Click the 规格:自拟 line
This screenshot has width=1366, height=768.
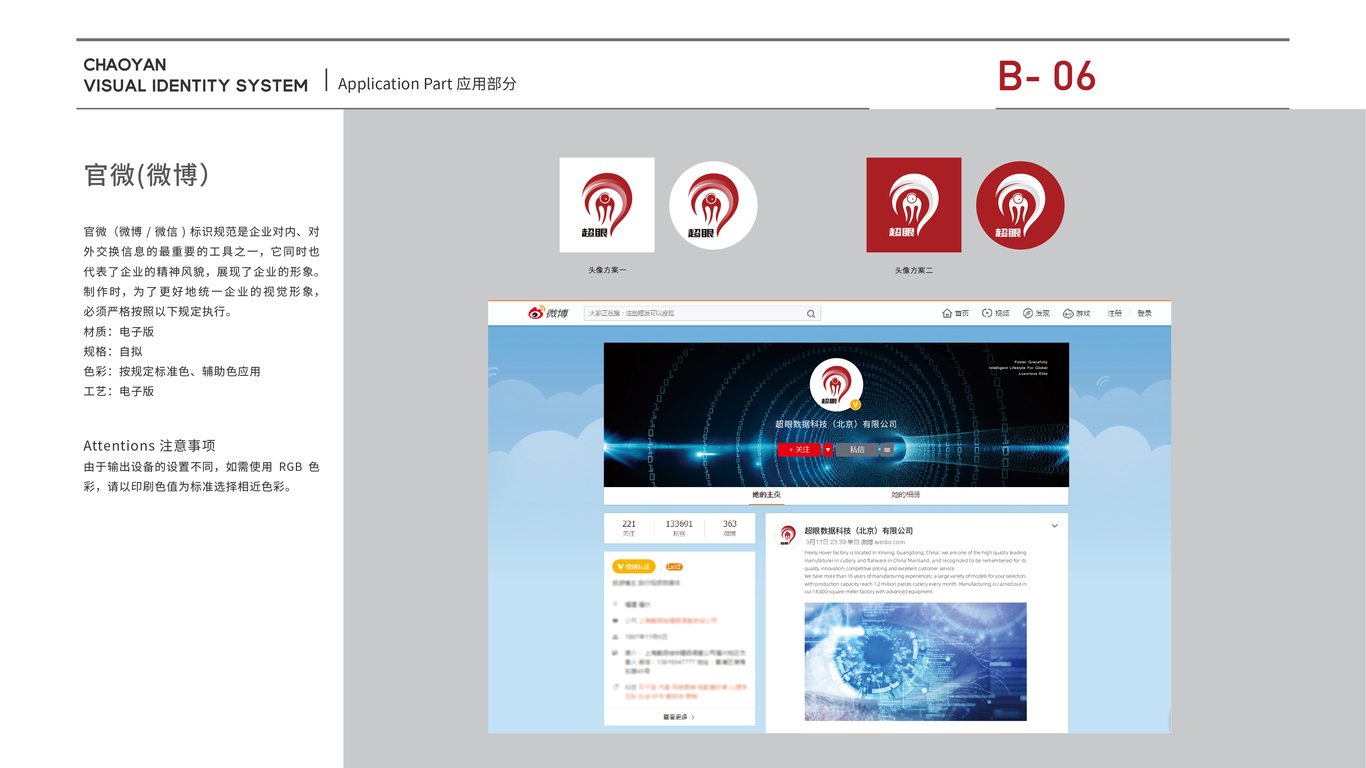[x=113, y=352]
